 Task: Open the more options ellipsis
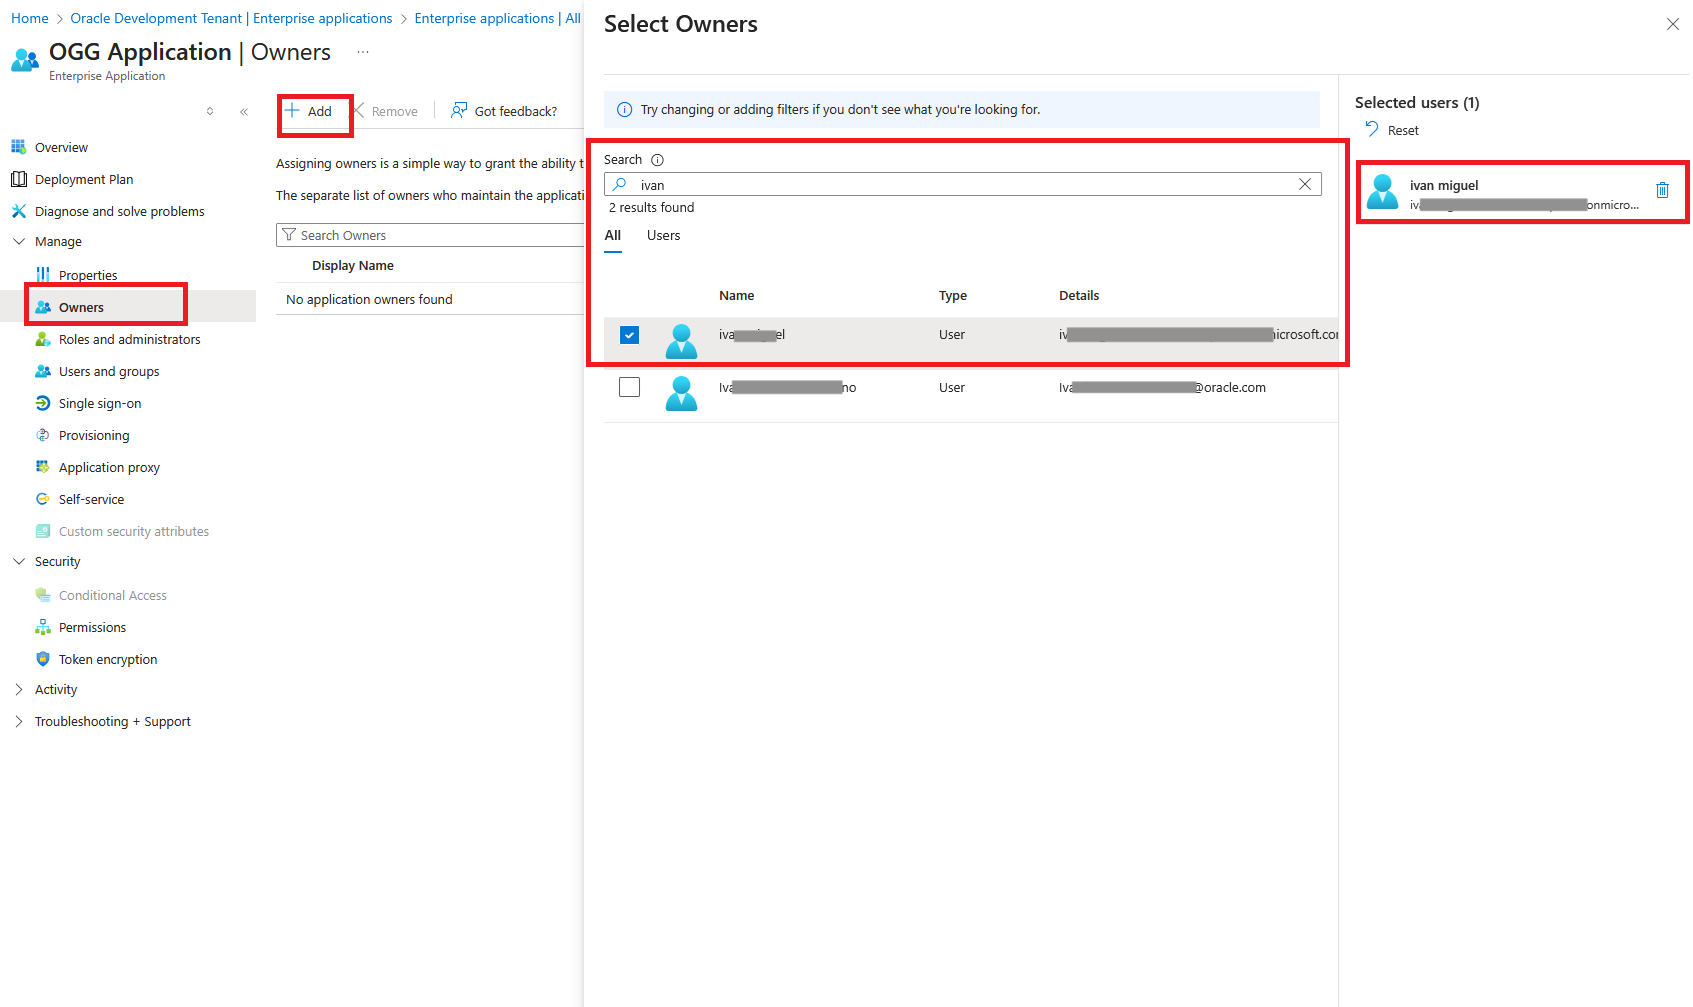[x=363, y=52]
